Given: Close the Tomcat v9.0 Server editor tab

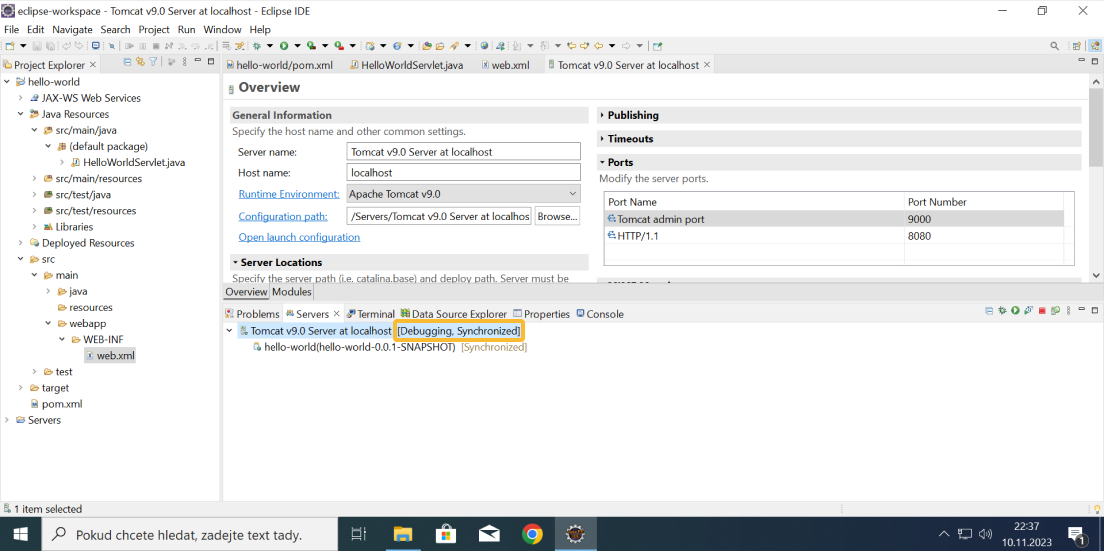Looking at the screenshot, I should 707,65.
